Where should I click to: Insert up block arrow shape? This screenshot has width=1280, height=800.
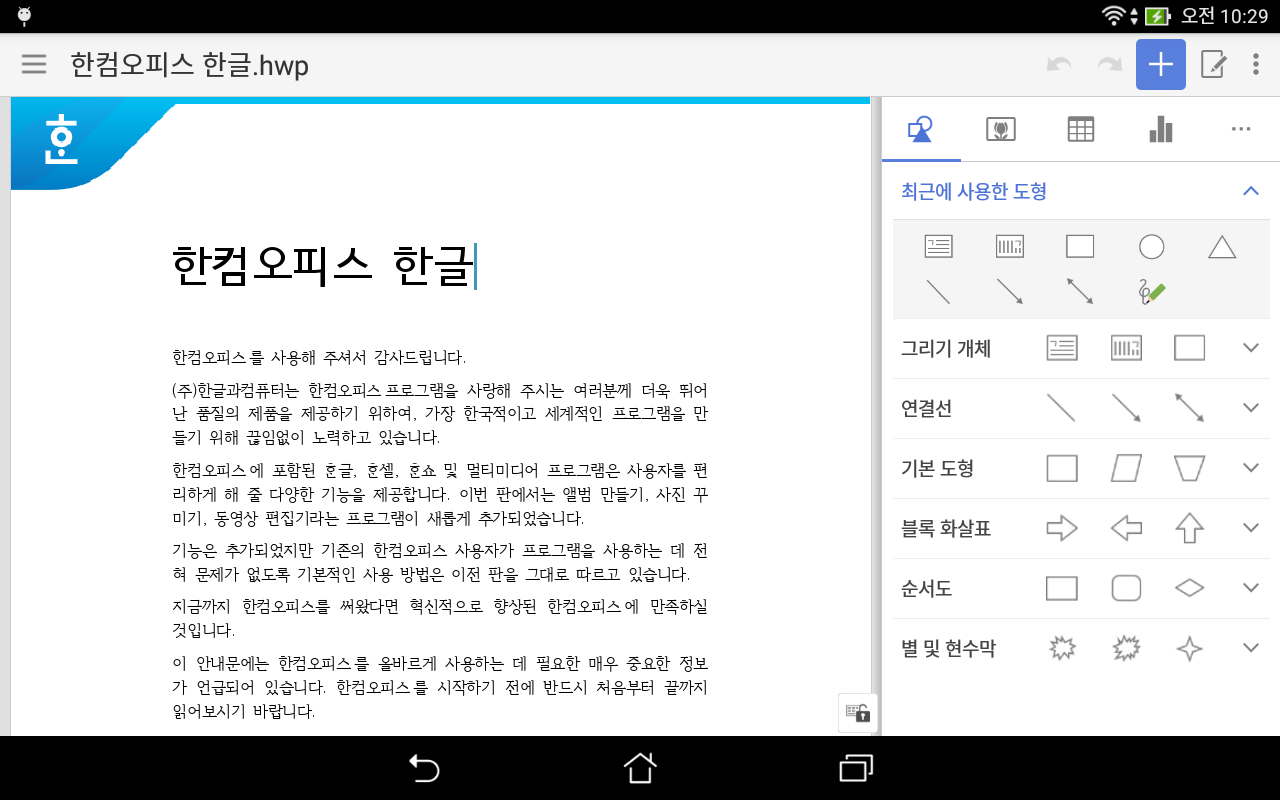1189,528
